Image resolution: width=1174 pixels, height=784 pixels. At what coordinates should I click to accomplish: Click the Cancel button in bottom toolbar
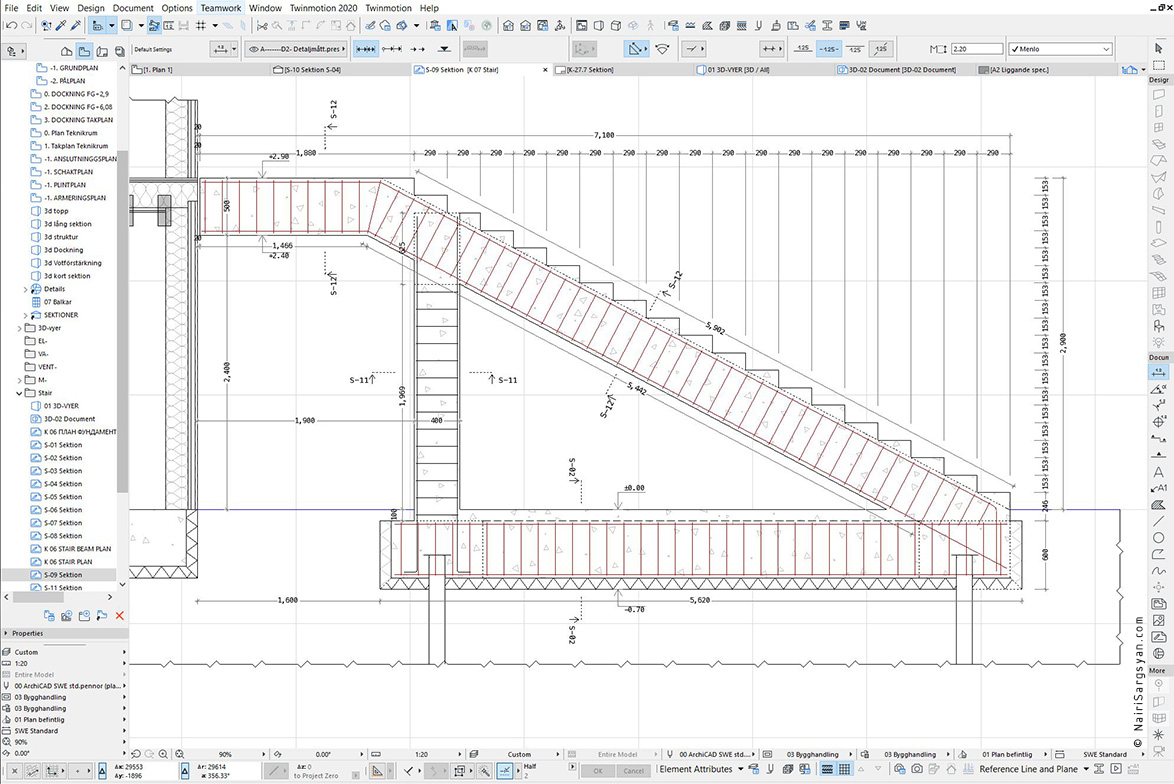(x=633, y=771)
